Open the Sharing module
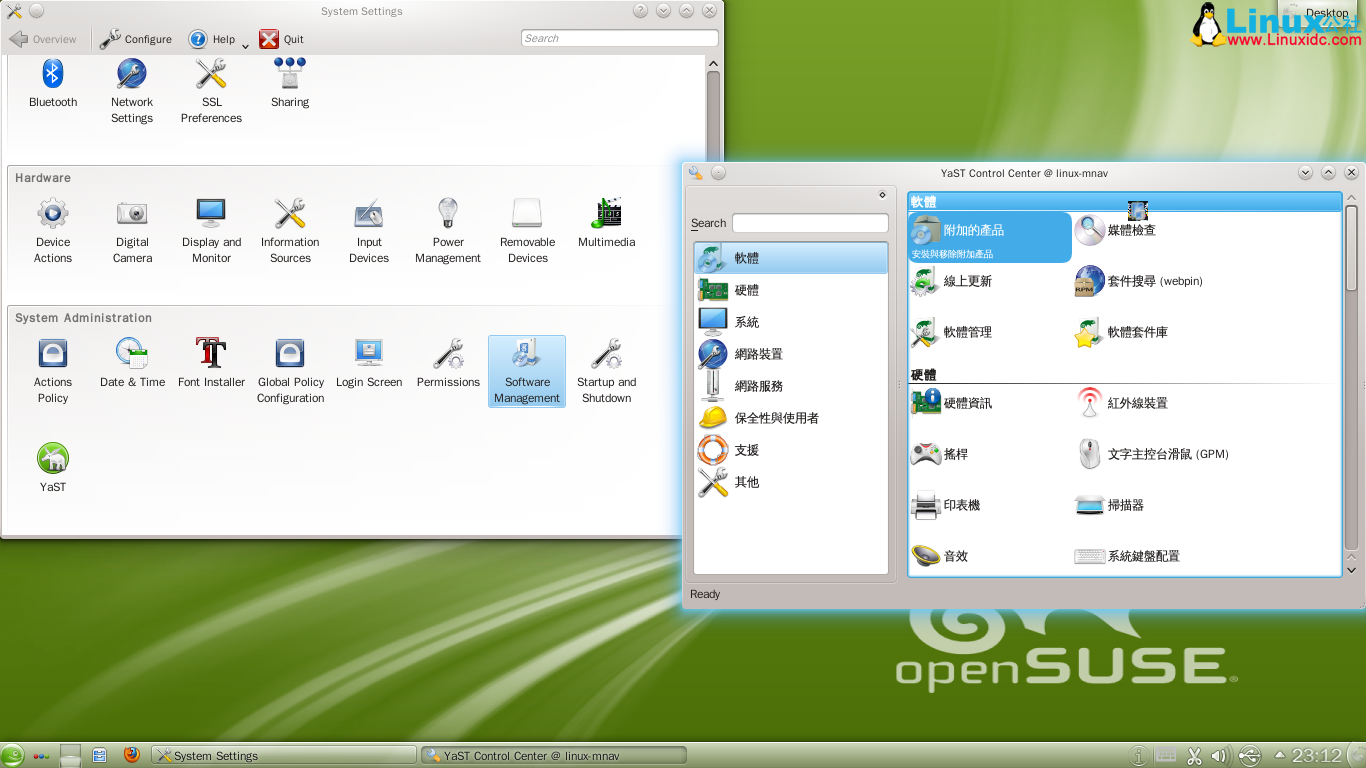1366x768 pixels. point(290,84)
